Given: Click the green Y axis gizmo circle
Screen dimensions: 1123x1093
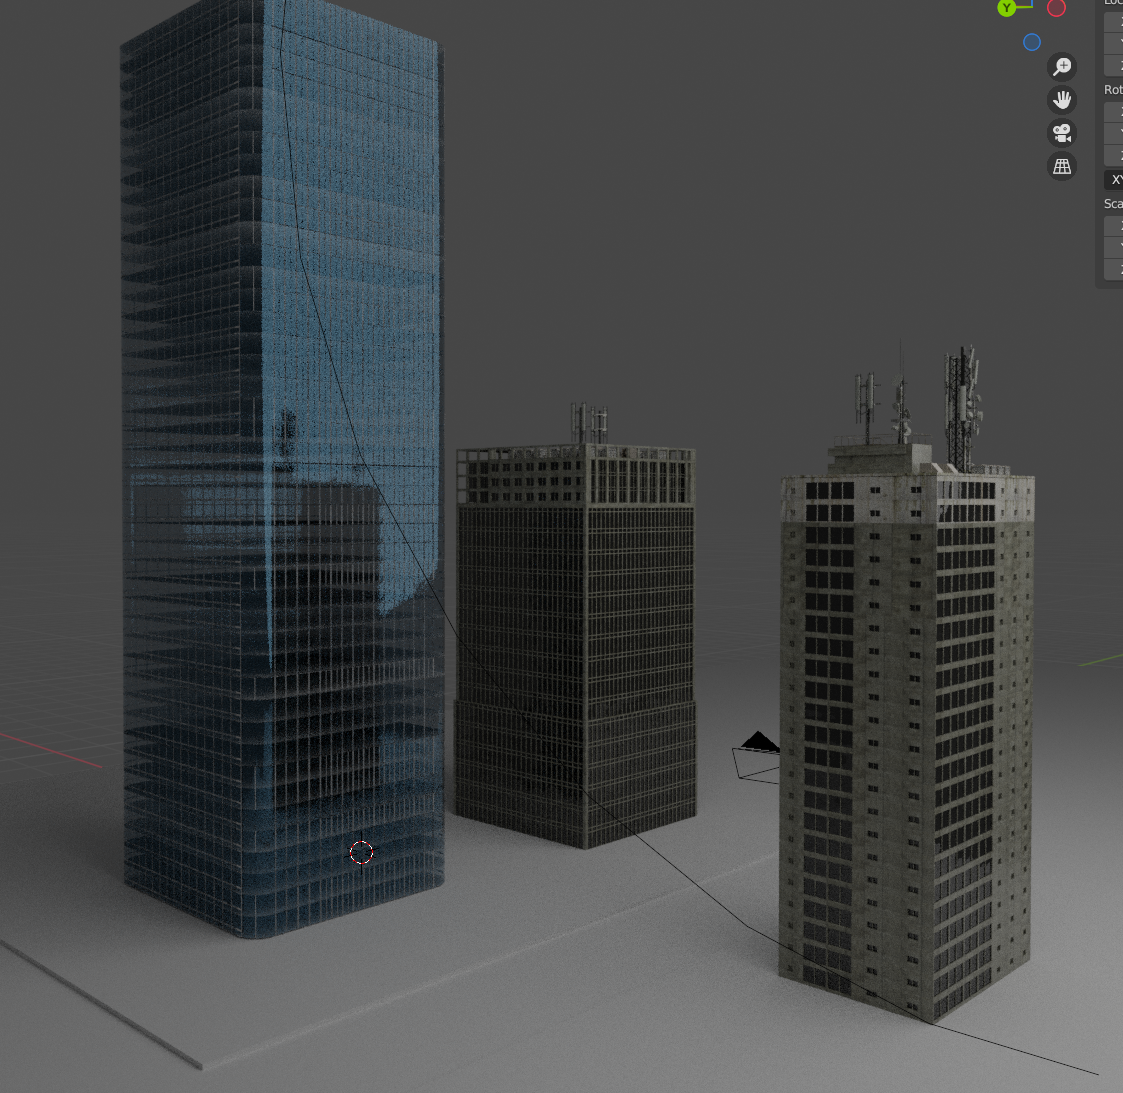Looking at the screenshot, I should tap(1006, 8).
